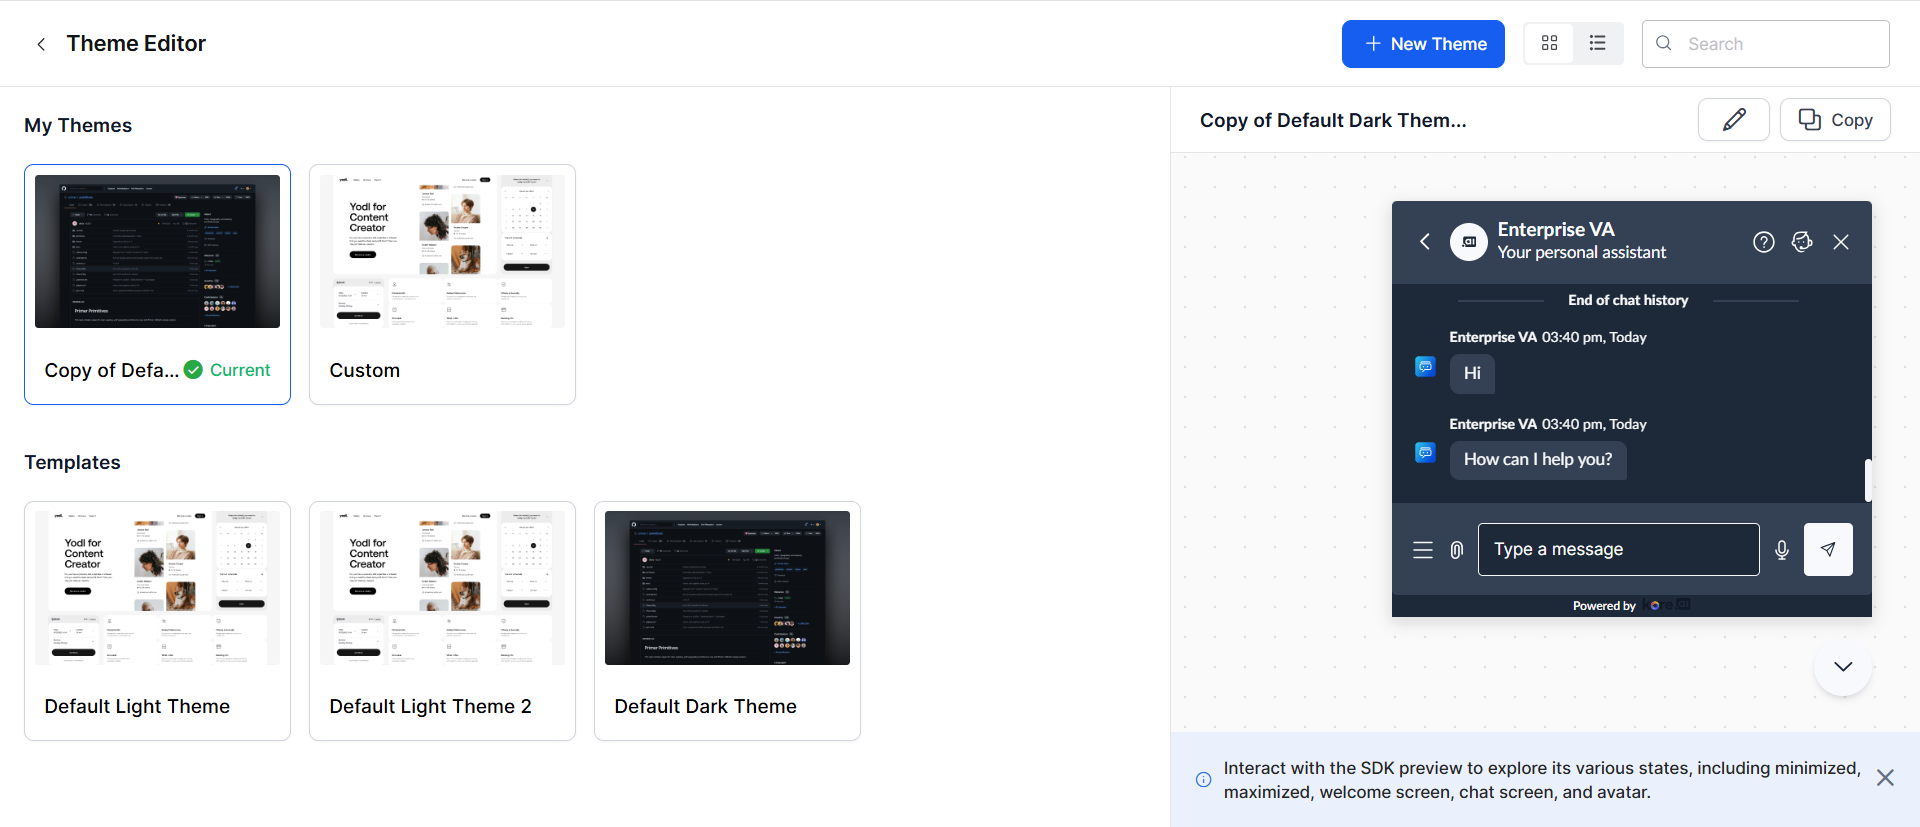Minimize chat using the down chevron button
Viewport: 1920px width, 827px height.
coord(1842,667)
